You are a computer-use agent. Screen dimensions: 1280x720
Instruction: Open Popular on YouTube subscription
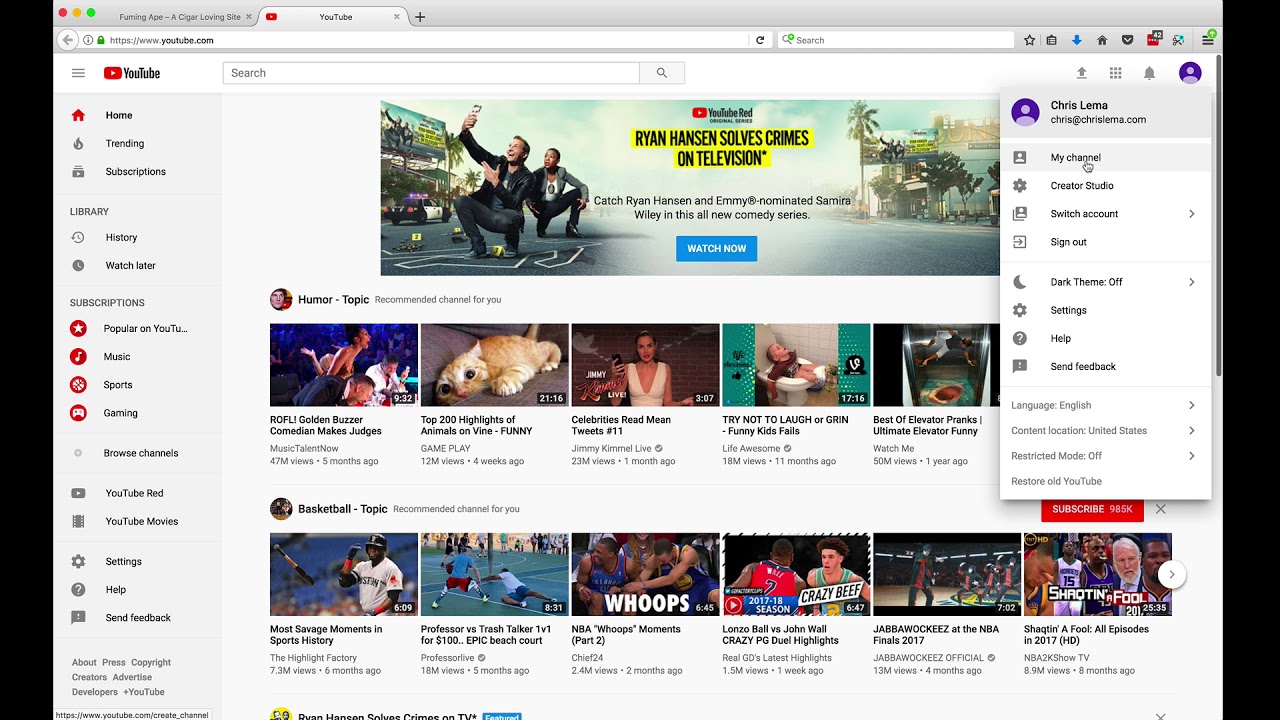138,328
